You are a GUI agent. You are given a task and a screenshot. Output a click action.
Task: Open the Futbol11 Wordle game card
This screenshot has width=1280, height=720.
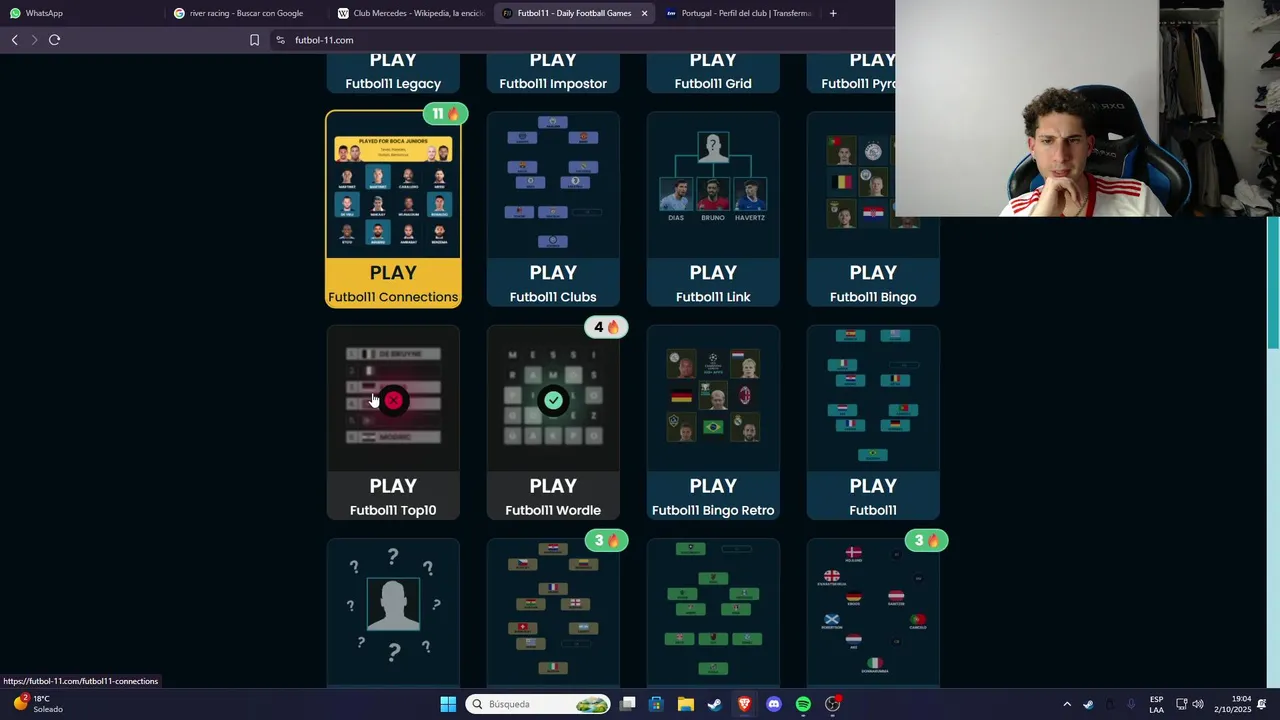tap(553, 422)
